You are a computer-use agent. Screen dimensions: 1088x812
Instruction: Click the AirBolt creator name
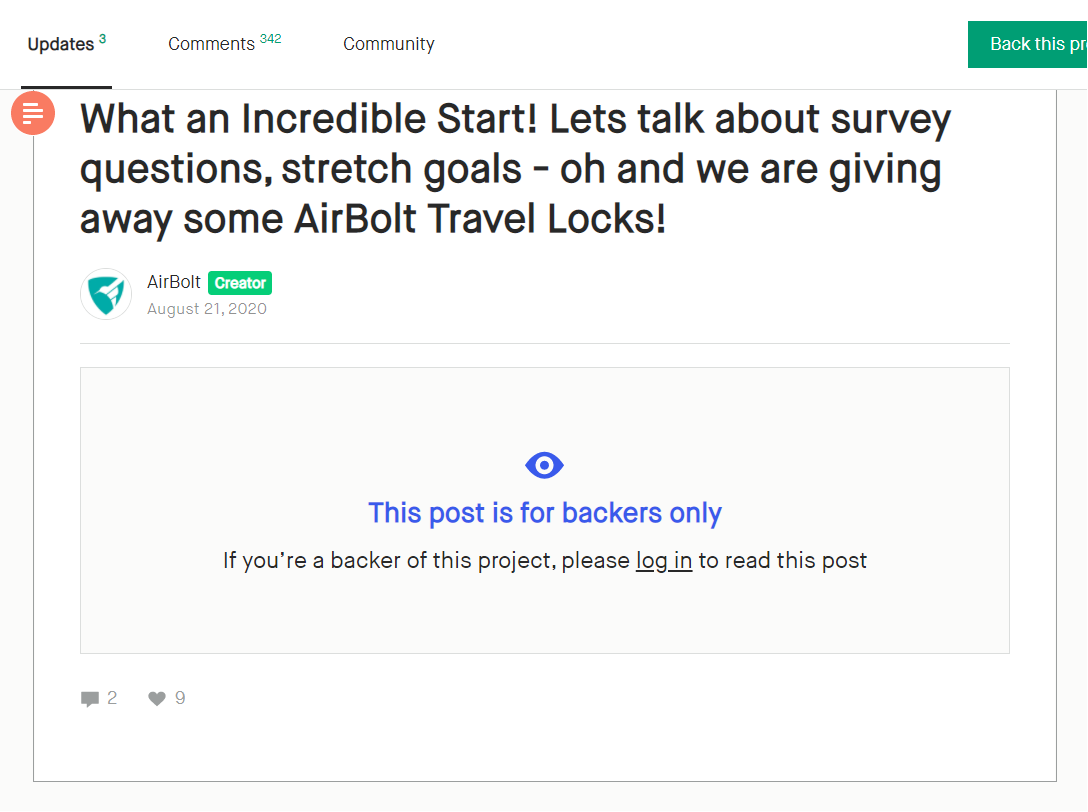(173, 282)
